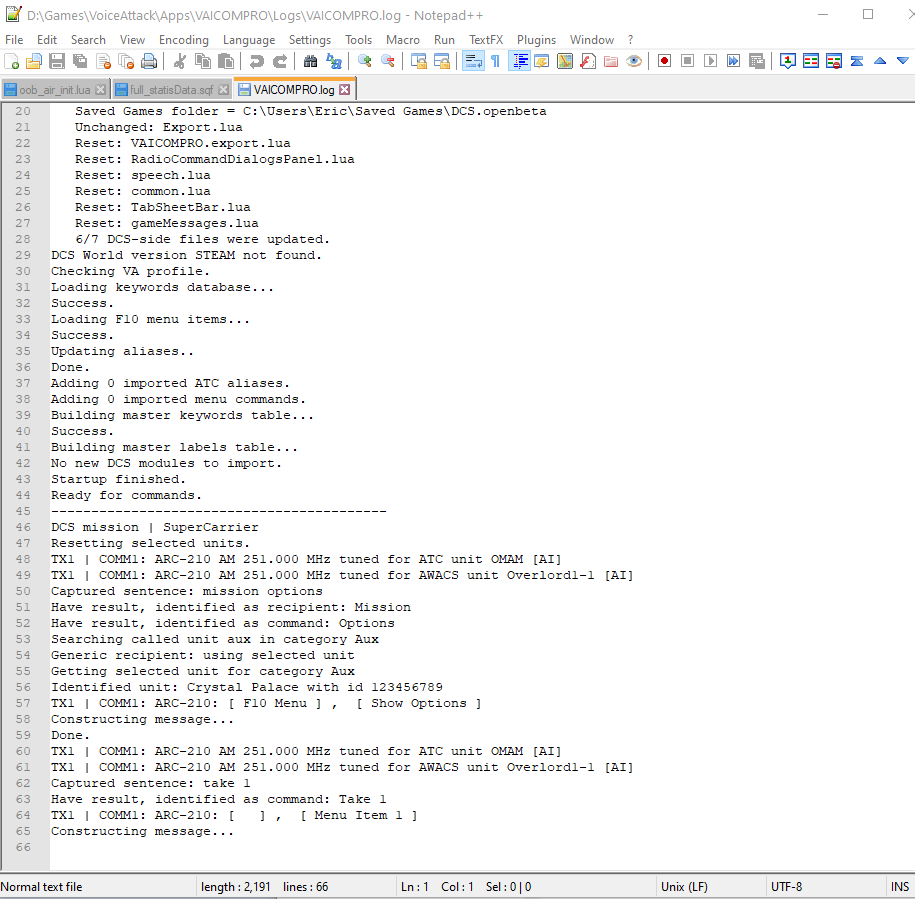Screen dimensions: 915x899
Task: Click the compare bookmark icon with number 1
Action: pyautogui.click(x=788, y=61)
